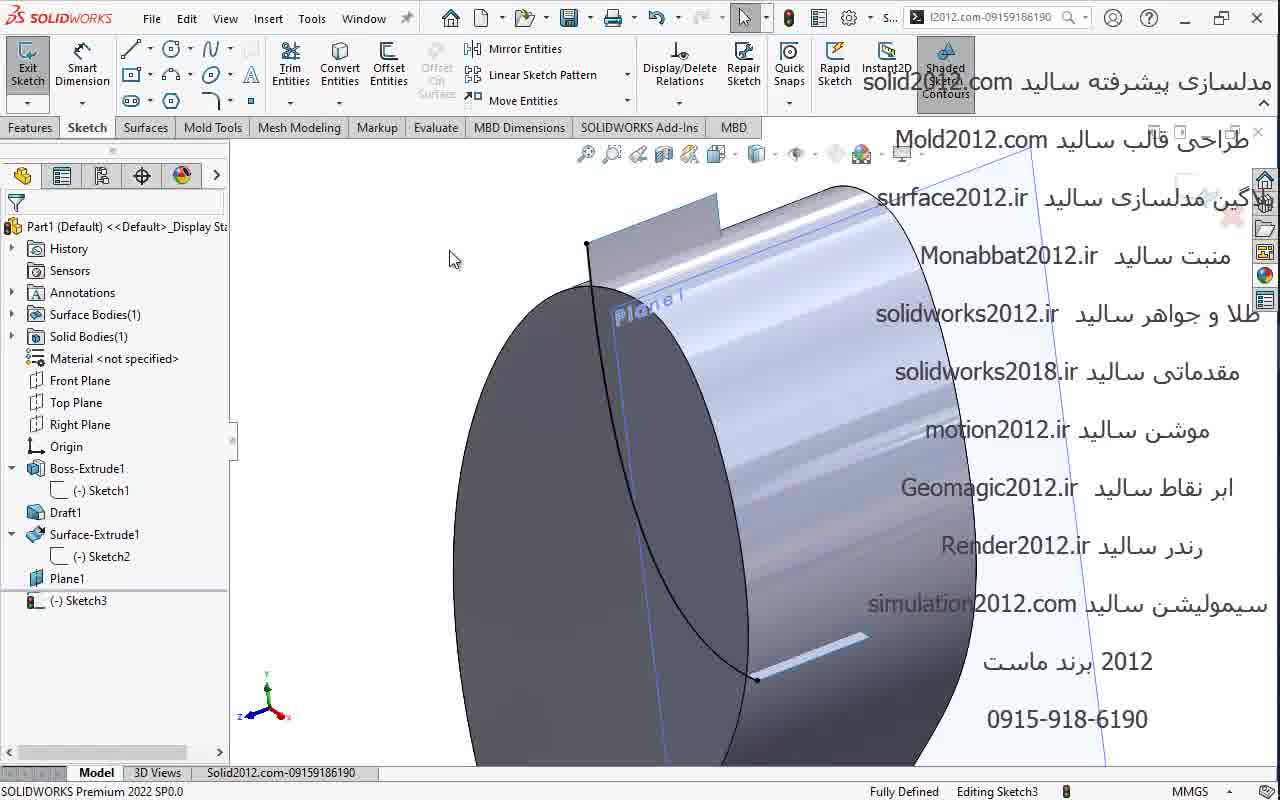
Task: Open the ConfigurationManager panel tab
Action: tap(102, 176)
